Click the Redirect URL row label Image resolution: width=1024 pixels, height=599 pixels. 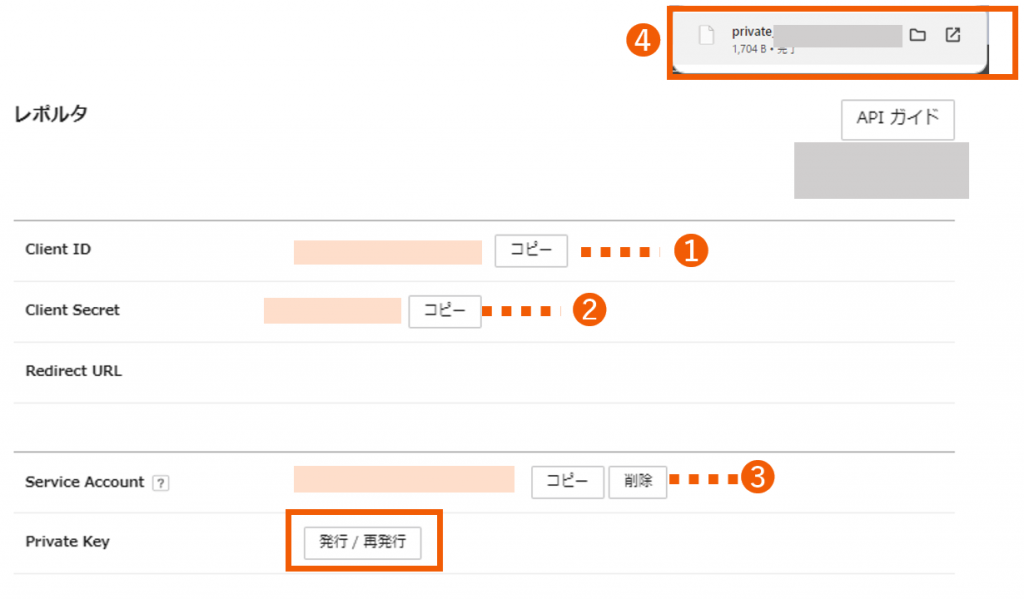74,371
